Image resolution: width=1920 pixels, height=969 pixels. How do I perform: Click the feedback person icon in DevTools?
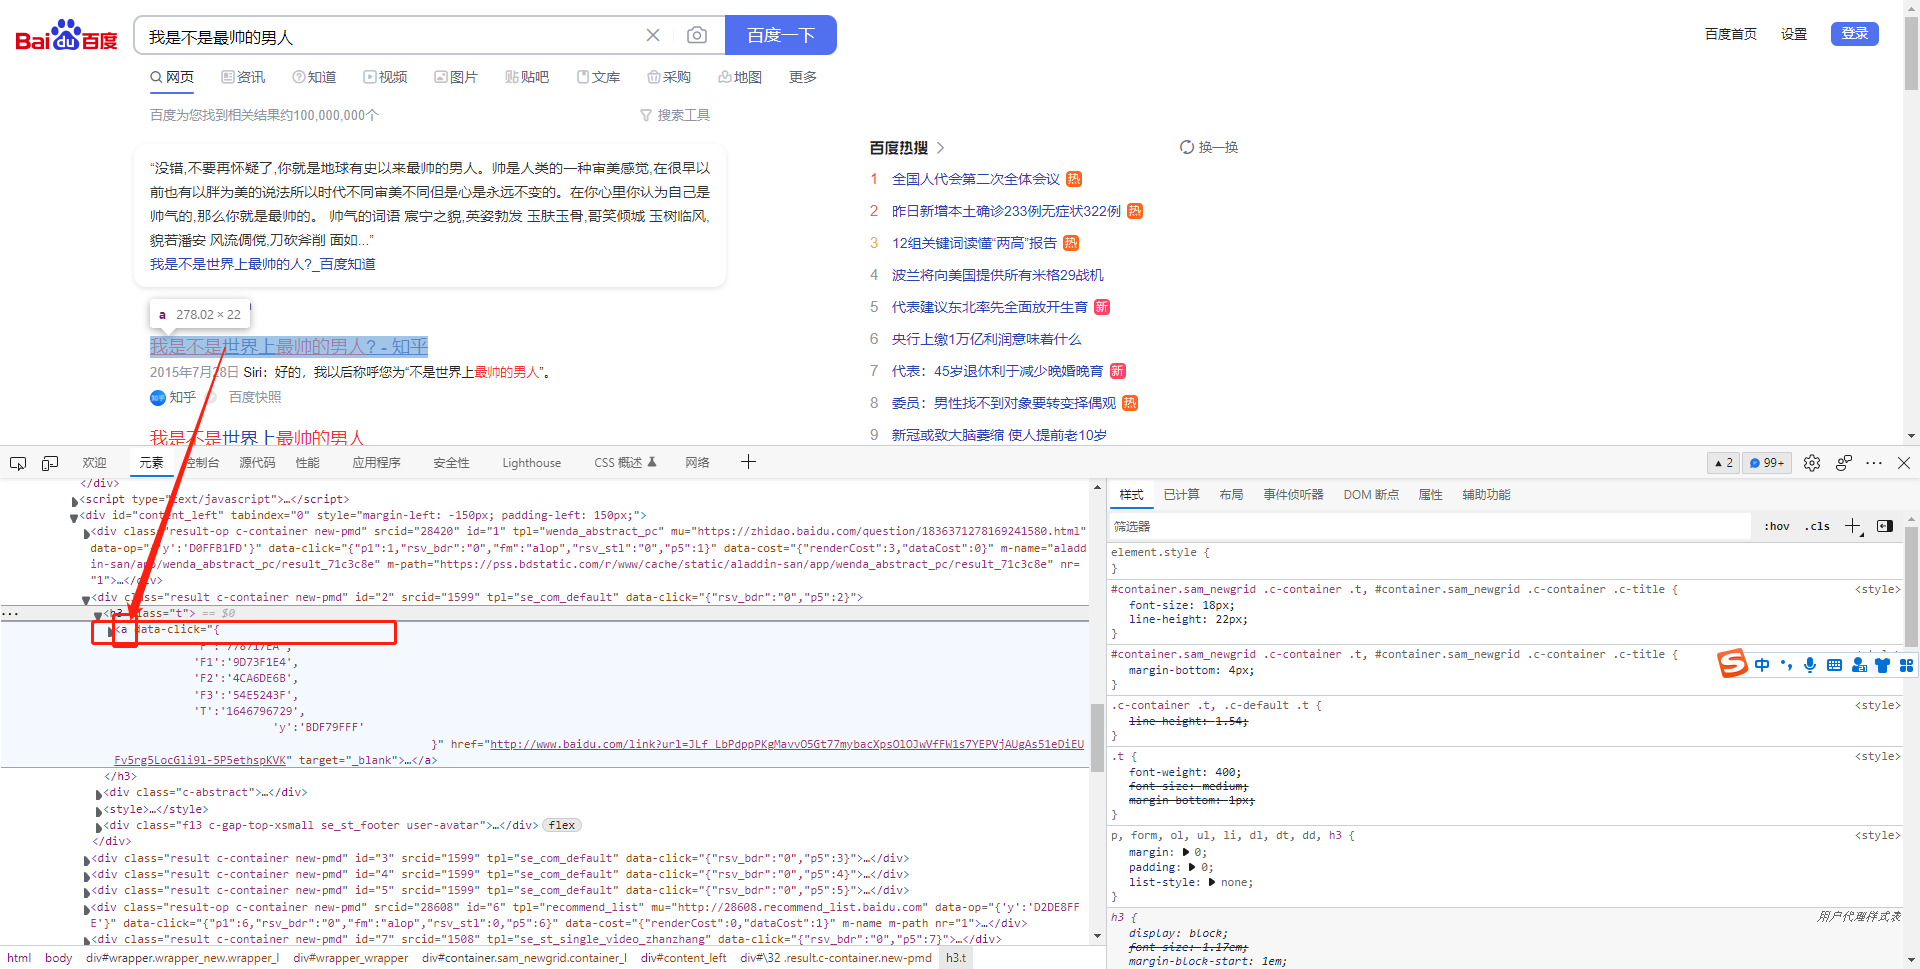pos(1844,463)
